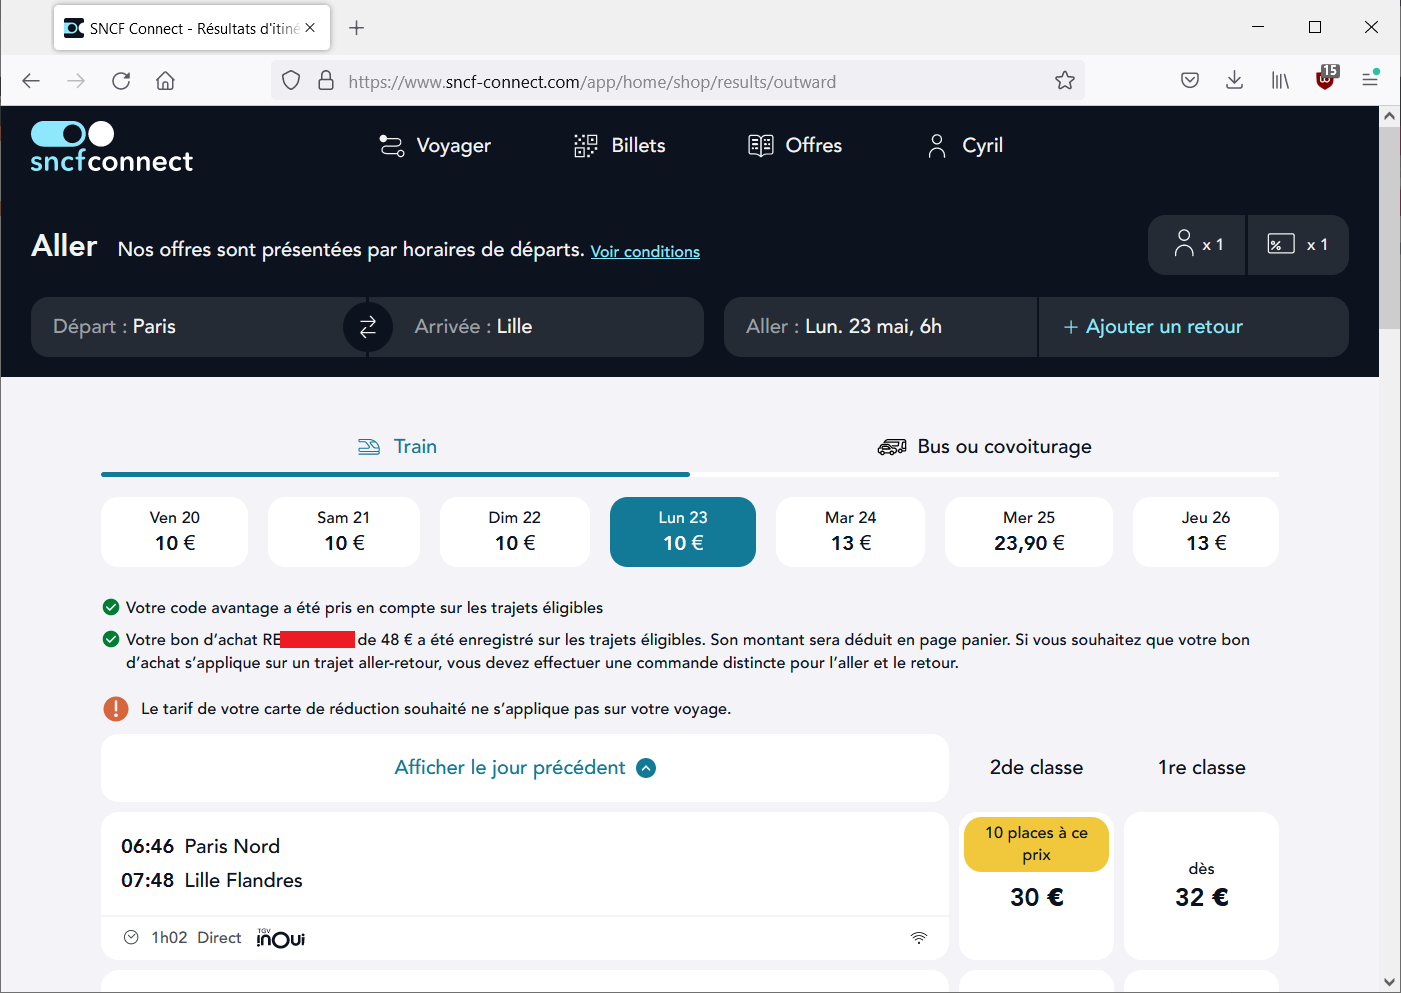1401x993 pixels.
Task: Select the Train tab
Action: [396, 447]
